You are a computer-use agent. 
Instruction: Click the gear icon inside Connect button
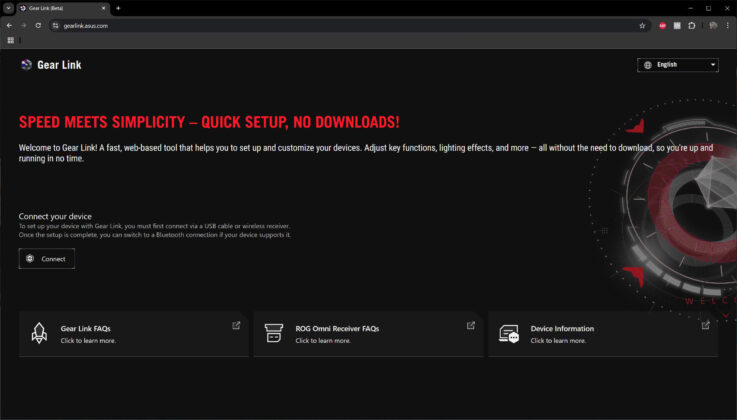click(x=30, y=258)
